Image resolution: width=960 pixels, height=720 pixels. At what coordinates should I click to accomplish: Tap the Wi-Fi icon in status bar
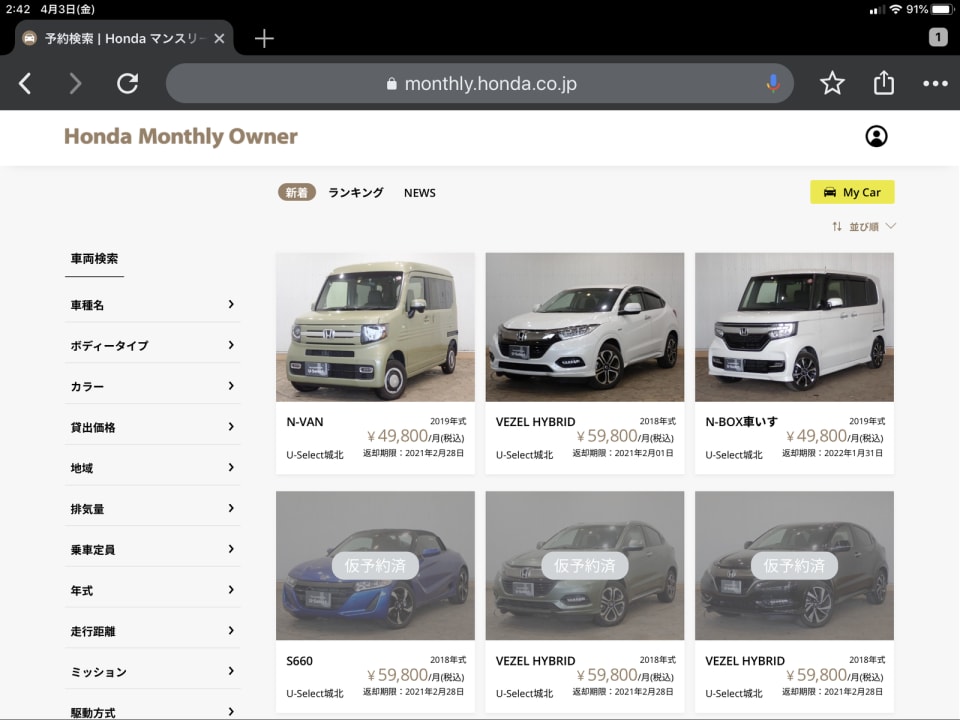point(896,9)
